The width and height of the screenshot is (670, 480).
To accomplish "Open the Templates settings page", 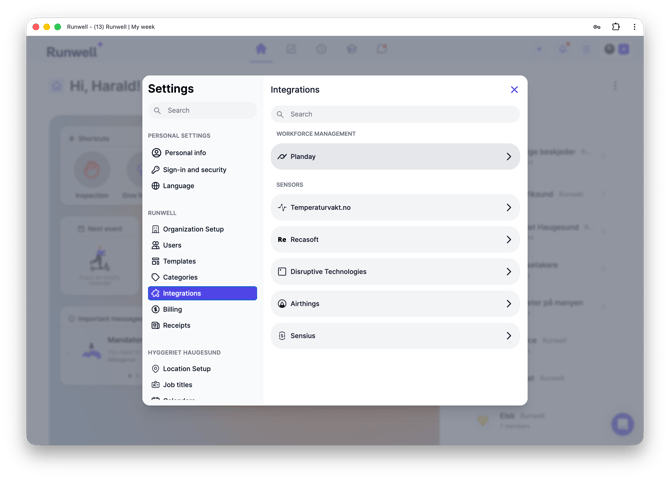I will 202,261.
